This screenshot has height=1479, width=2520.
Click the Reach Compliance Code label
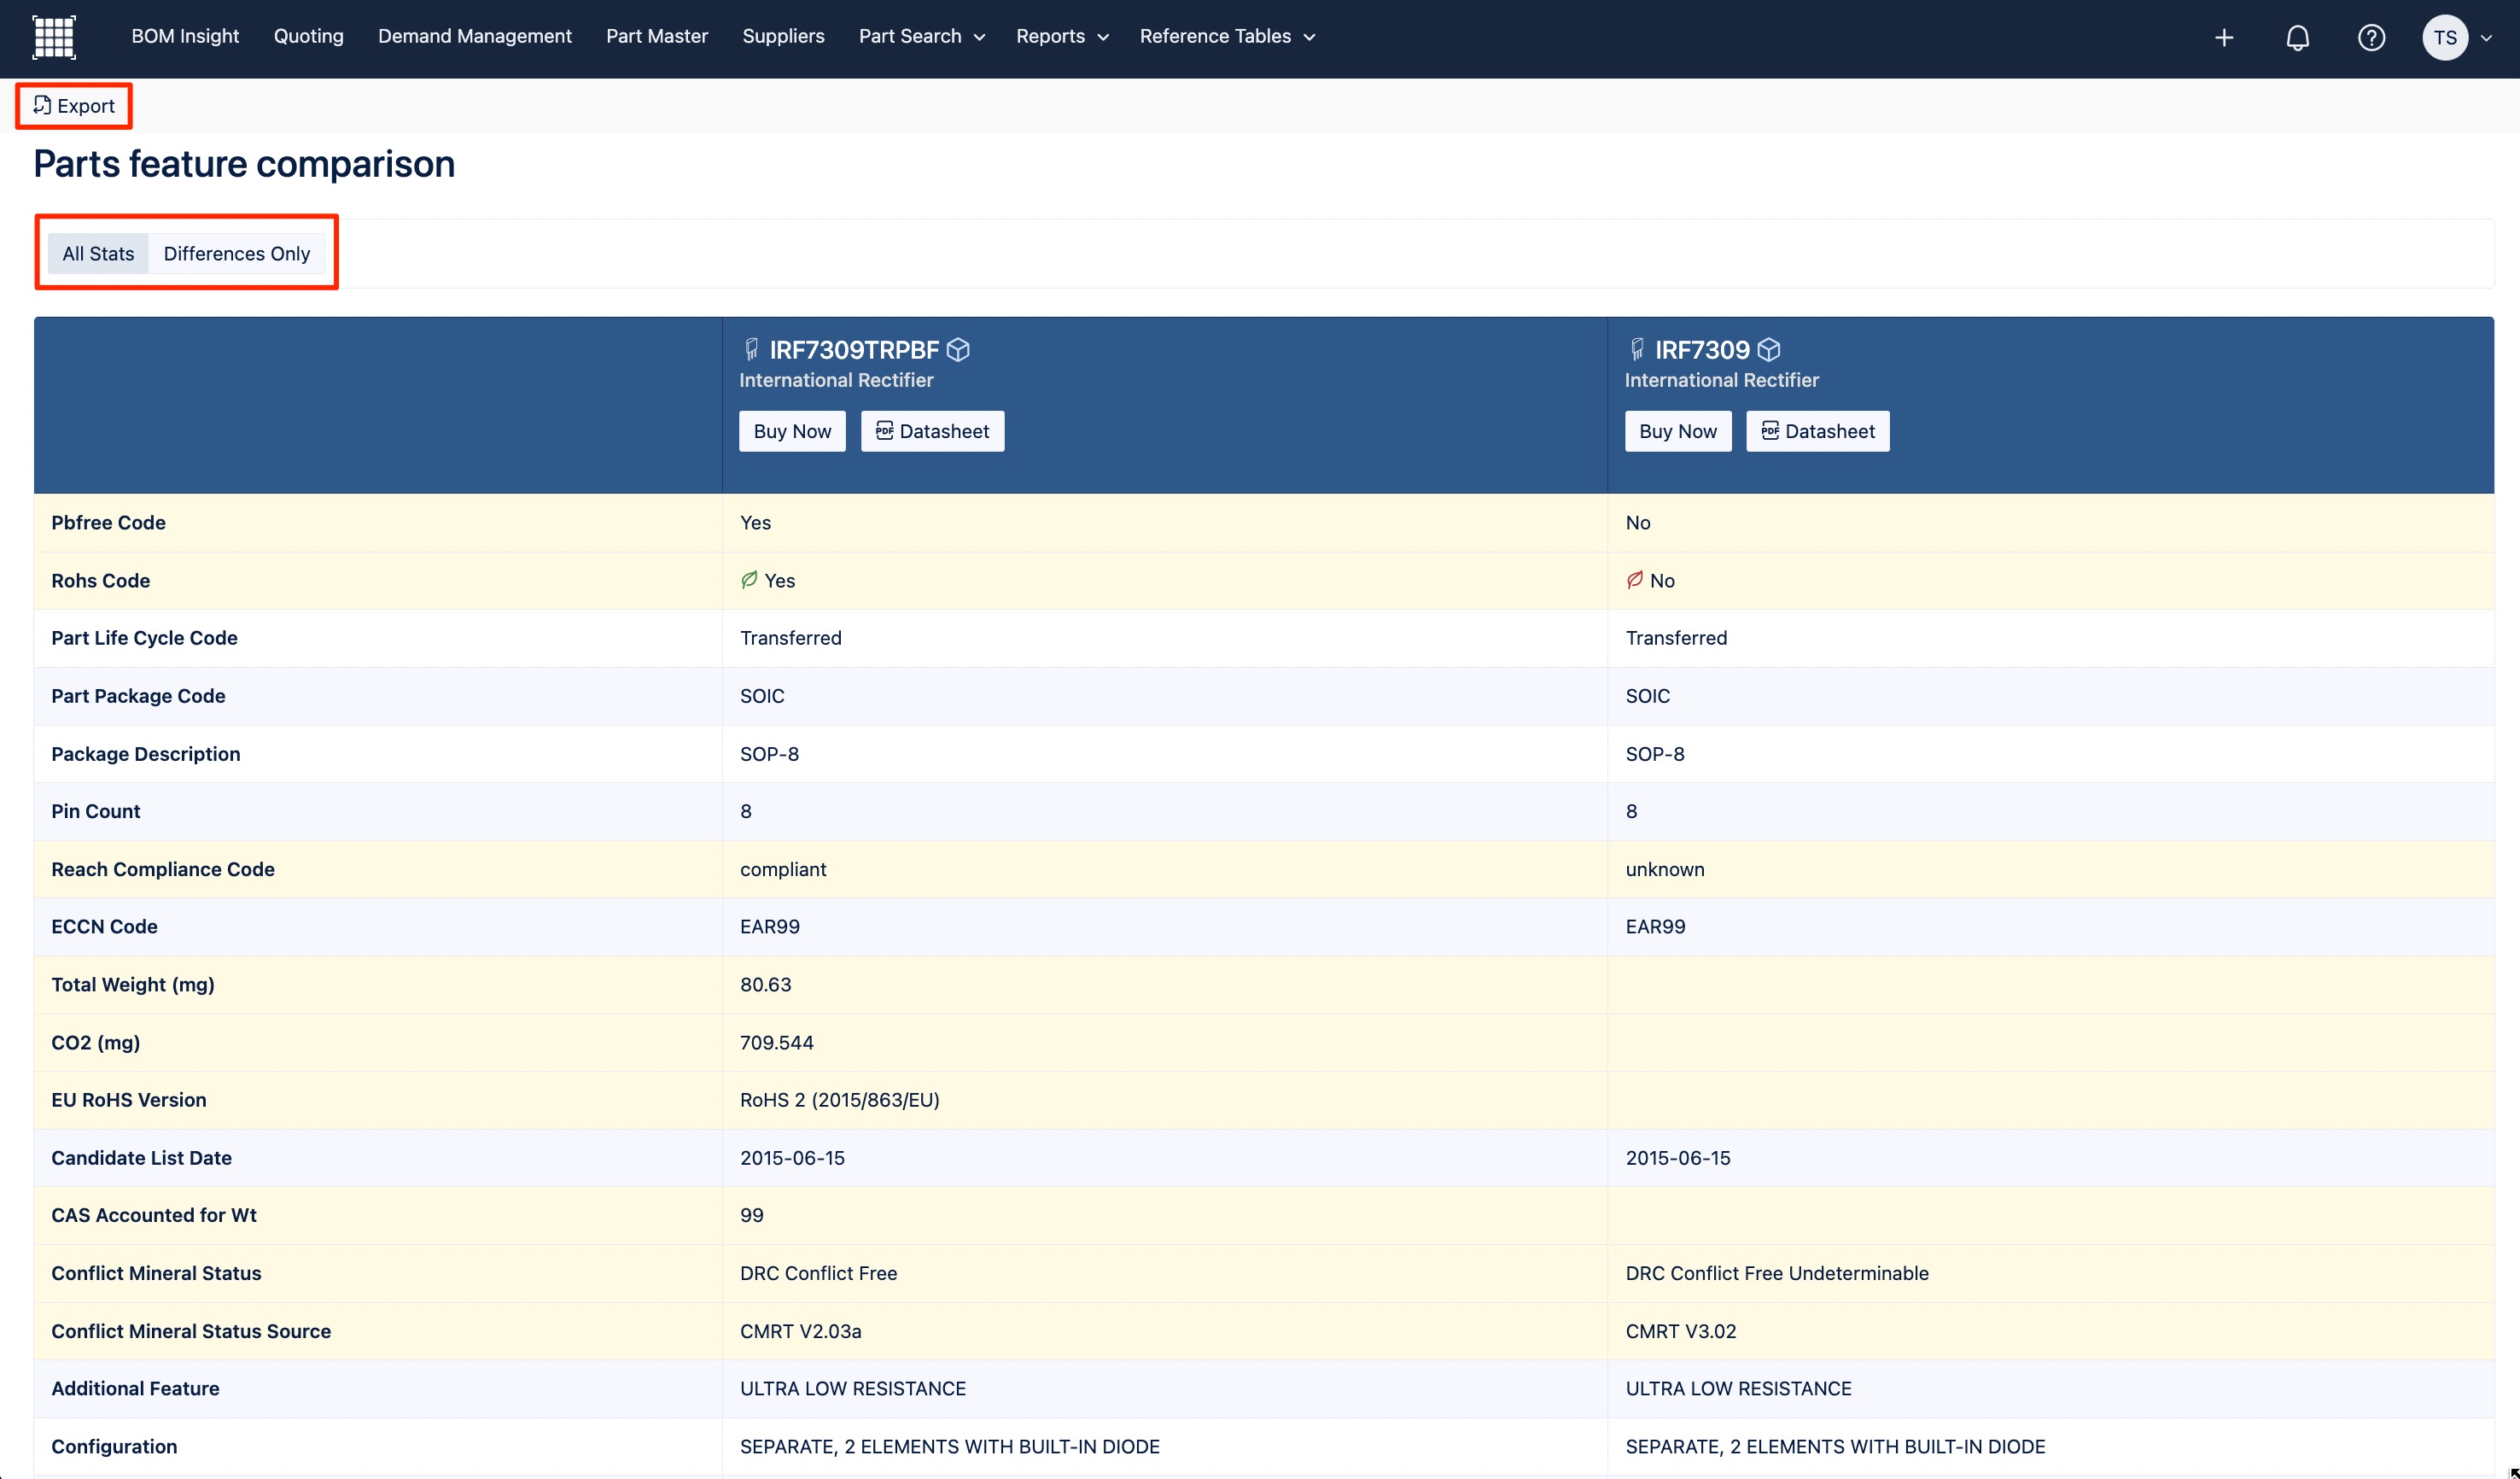click(x=163, y=869)
